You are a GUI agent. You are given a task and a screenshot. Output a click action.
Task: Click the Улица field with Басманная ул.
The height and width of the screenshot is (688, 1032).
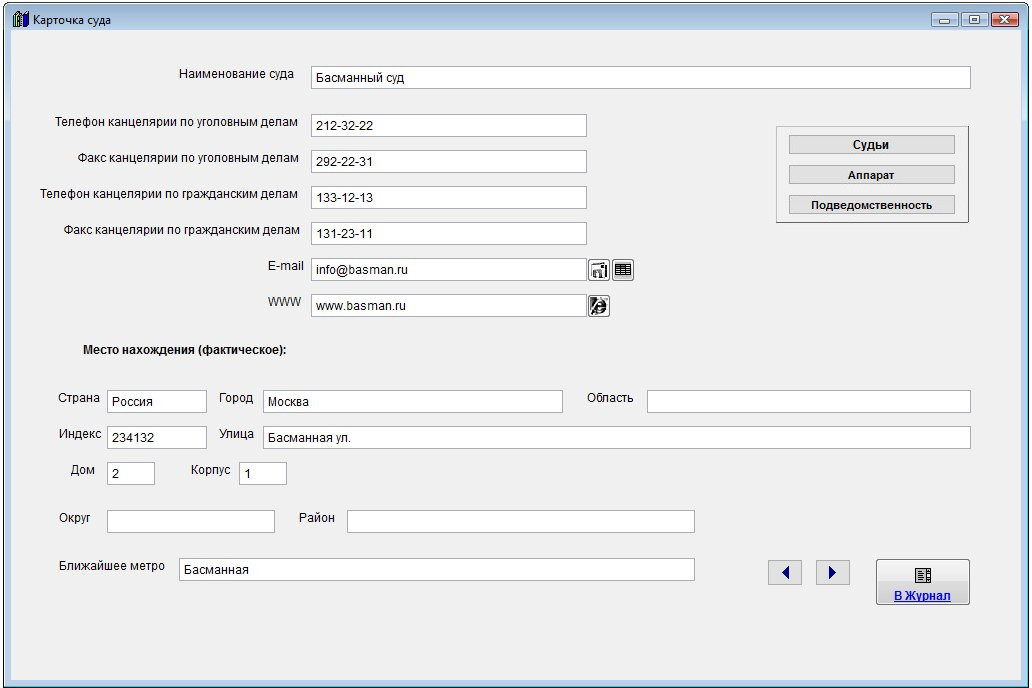(617, 438)
